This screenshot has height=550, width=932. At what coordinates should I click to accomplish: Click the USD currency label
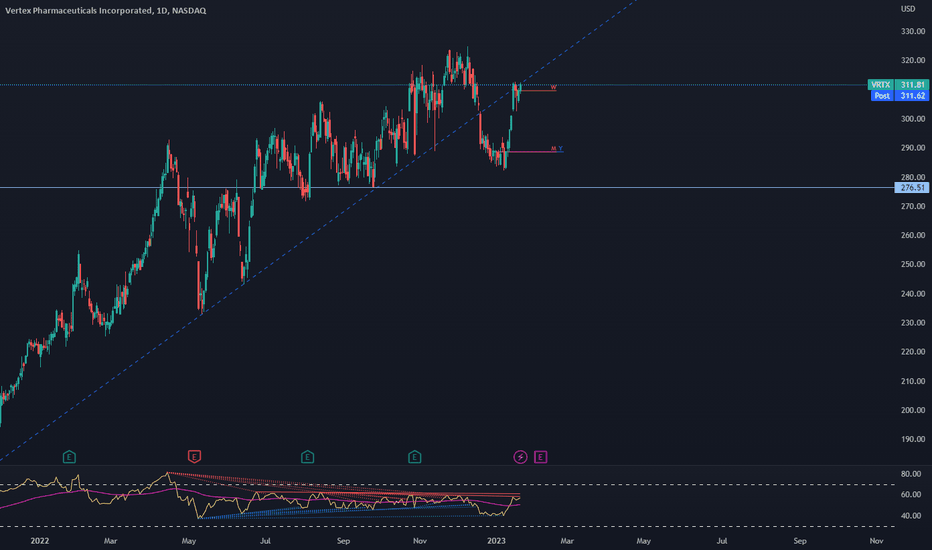908,8
